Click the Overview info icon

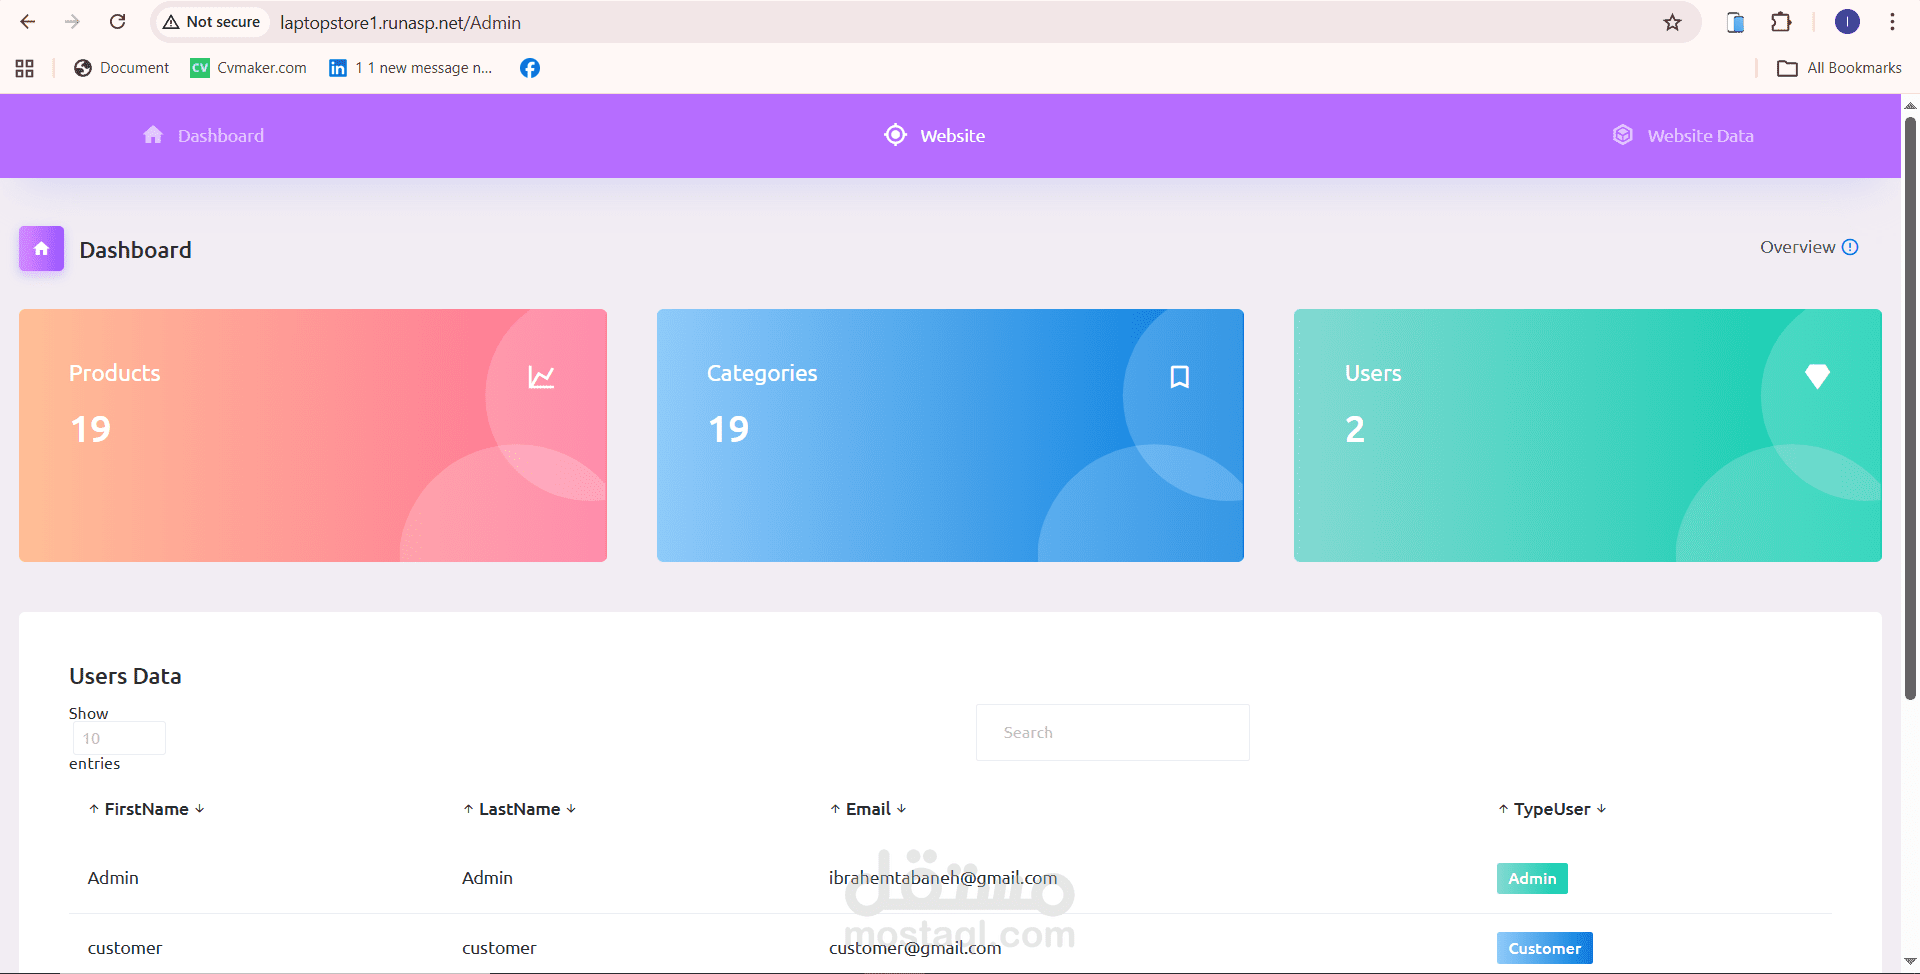tap(1850, 247)
